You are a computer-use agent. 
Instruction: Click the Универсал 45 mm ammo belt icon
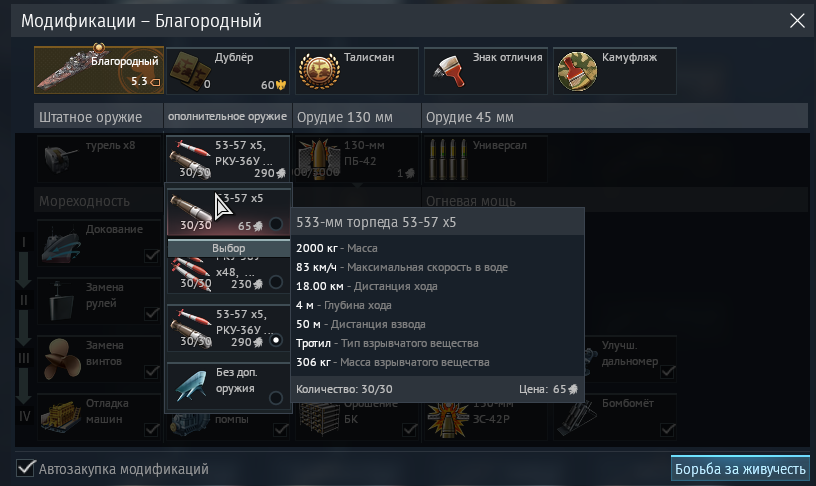[x=449, y=158]
